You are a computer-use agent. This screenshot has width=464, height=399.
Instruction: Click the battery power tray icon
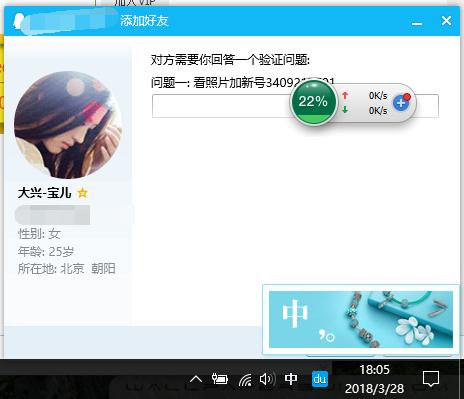click(x=220, y=379)
